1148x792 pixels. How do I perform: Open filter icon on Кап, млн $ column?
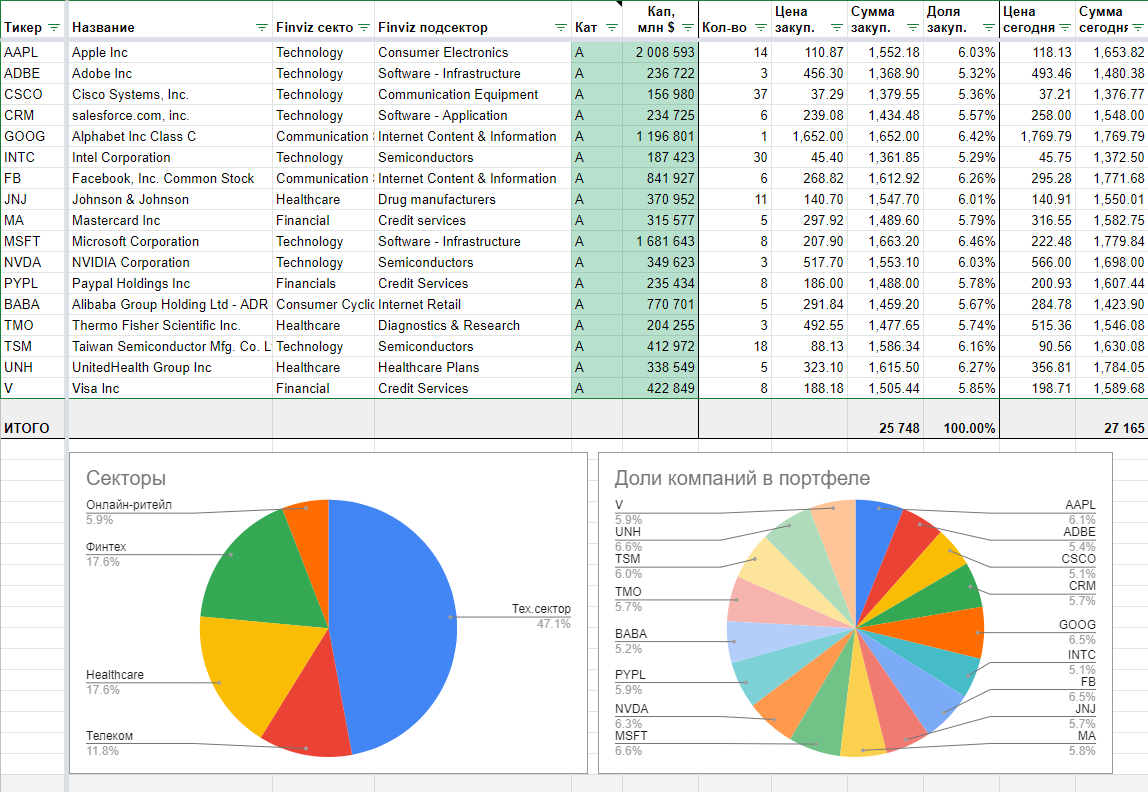[687, 28]
